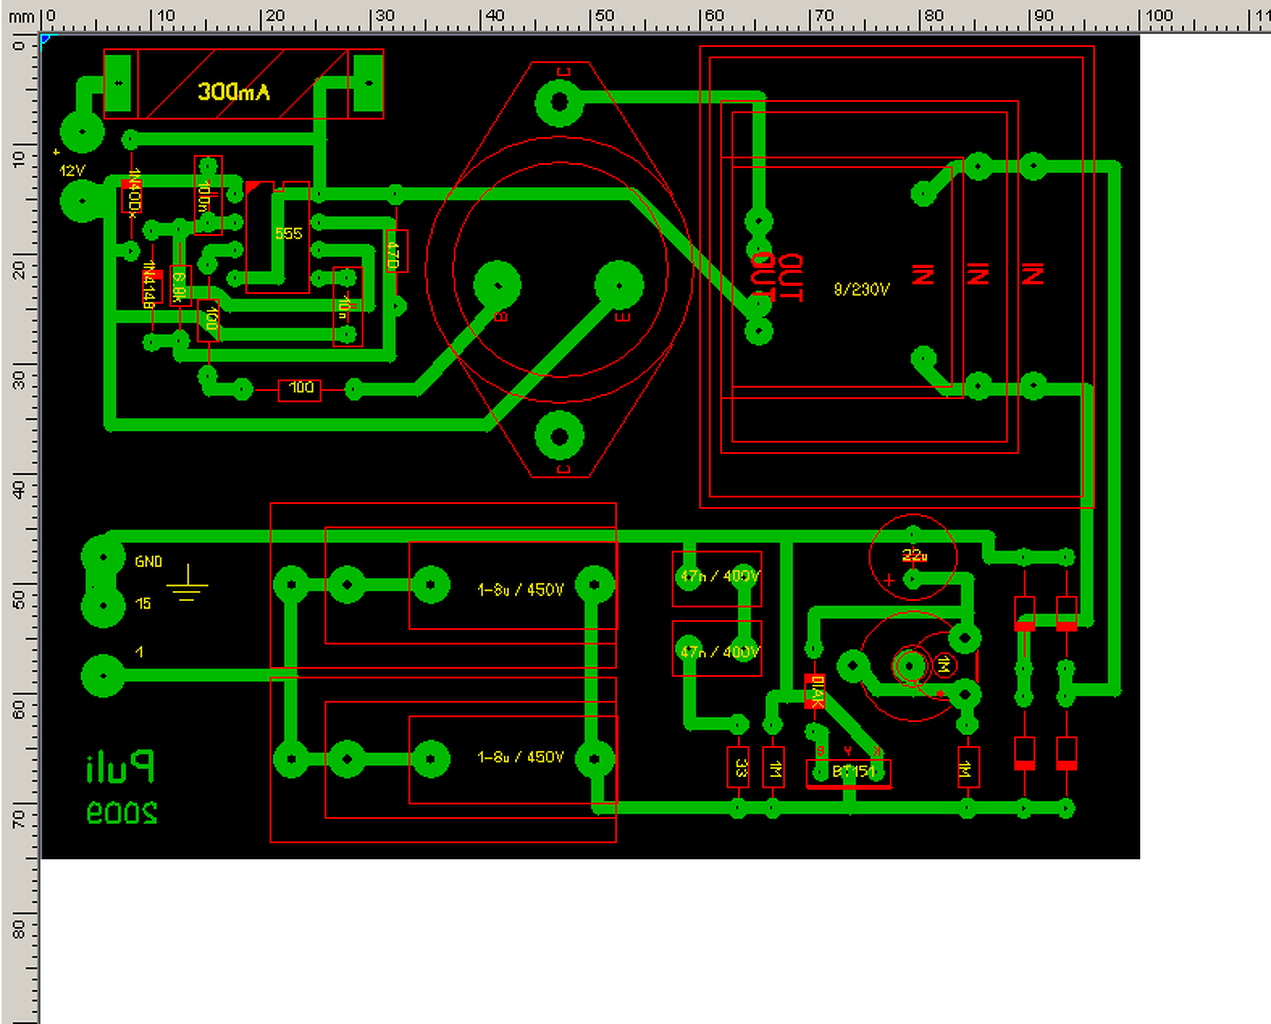Select the Puli signature text

120,768
